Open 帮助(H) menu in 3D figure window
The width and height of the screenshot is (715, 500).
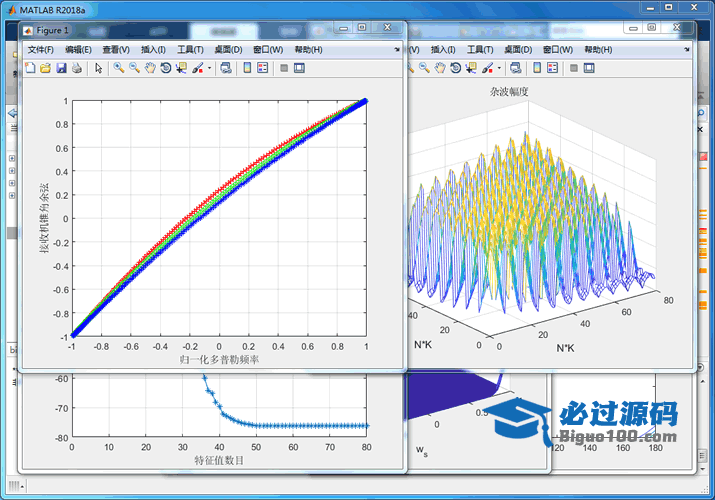[x=598, y=50]
